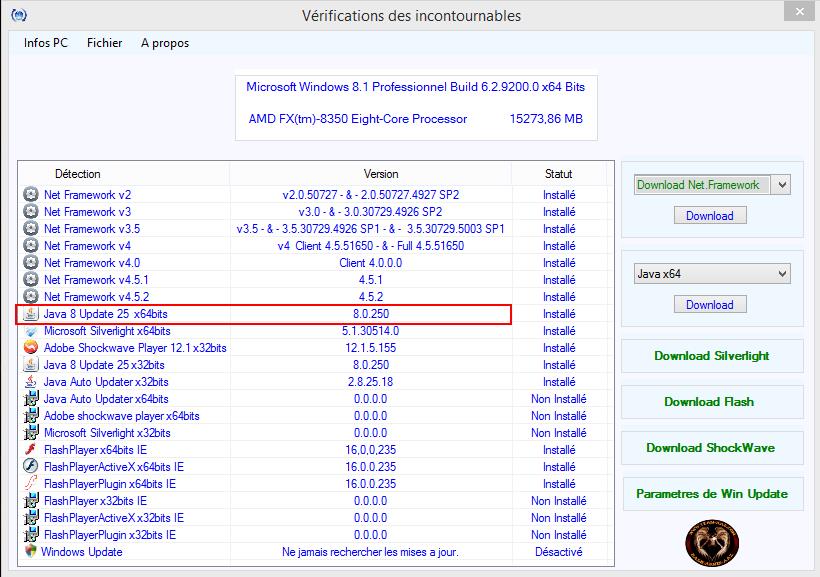Click the gear icon beside Net Framework v4.5.1

pyautogui.click(x=31, y=280)
